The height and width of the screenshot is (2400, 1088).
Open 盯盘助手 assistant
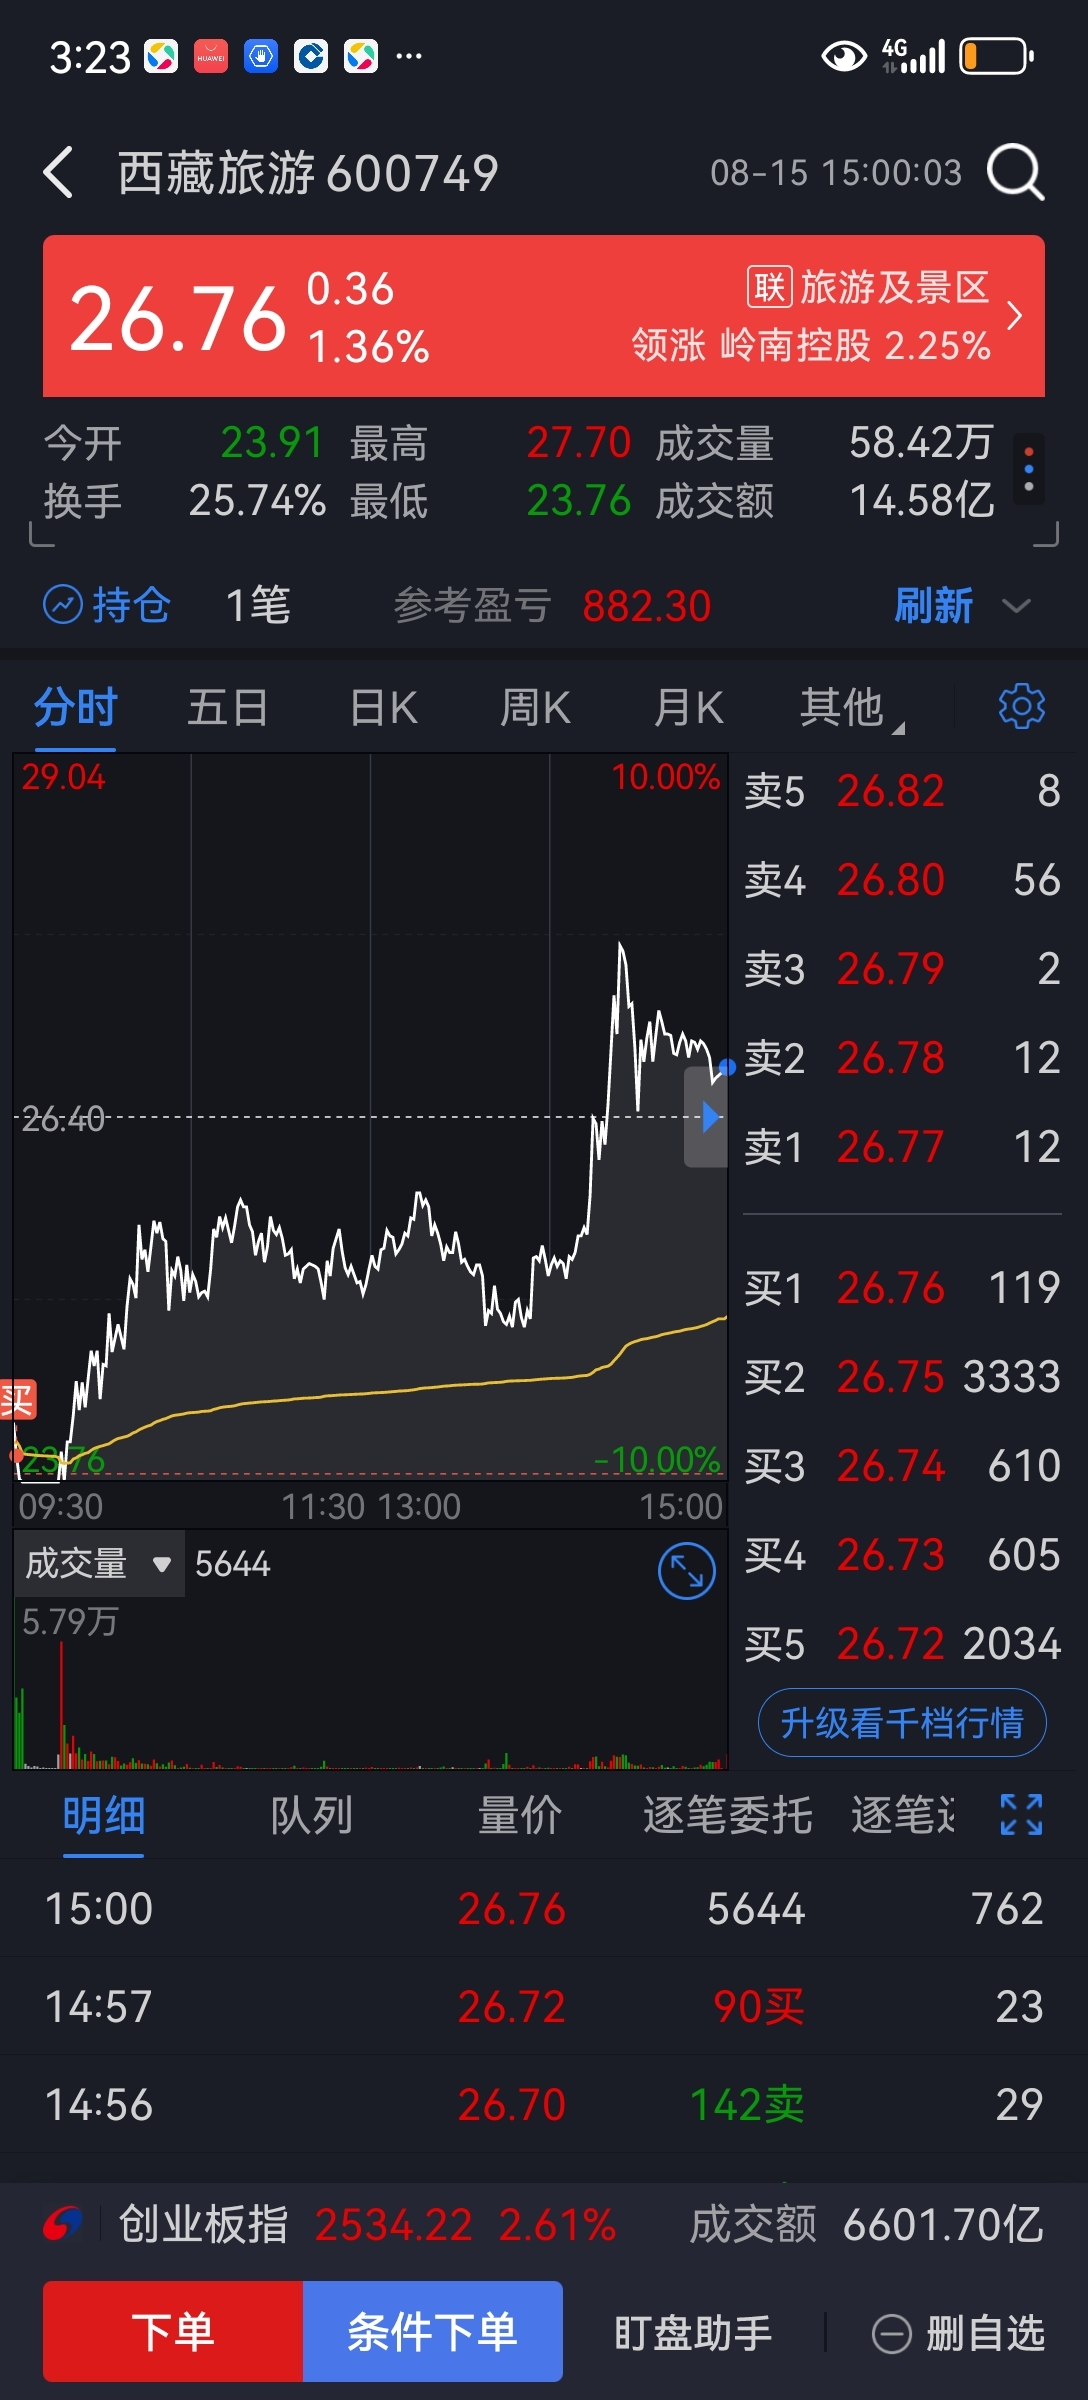tap(693, 2333)
